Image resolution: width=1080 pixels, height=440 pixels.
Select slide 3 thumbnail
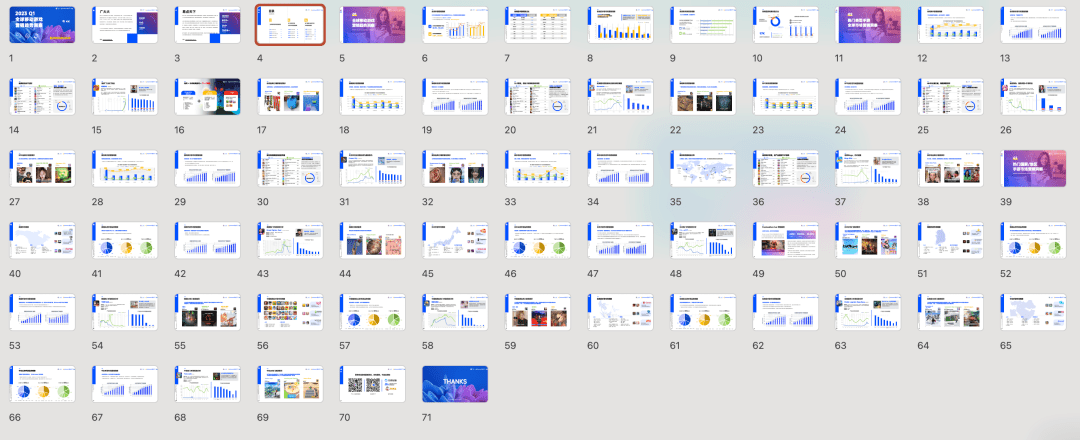coord(207,25)
